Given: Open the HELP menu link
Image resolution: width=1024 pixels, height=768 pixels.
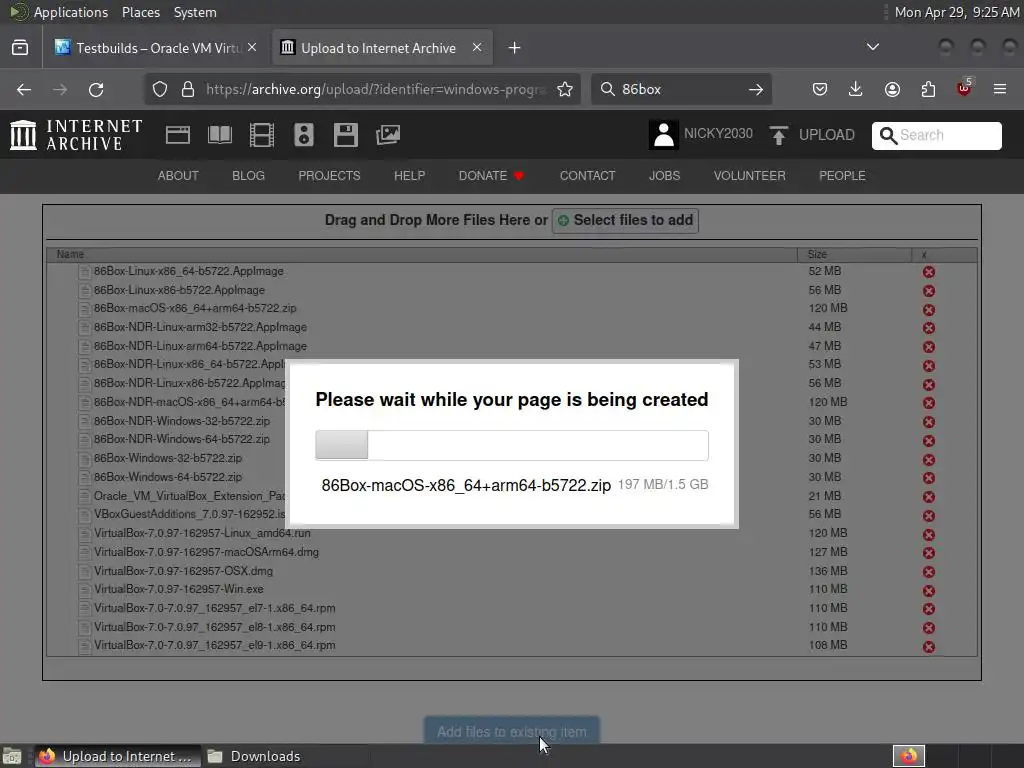Looking at the screenshot, I should tap(409, 176).
